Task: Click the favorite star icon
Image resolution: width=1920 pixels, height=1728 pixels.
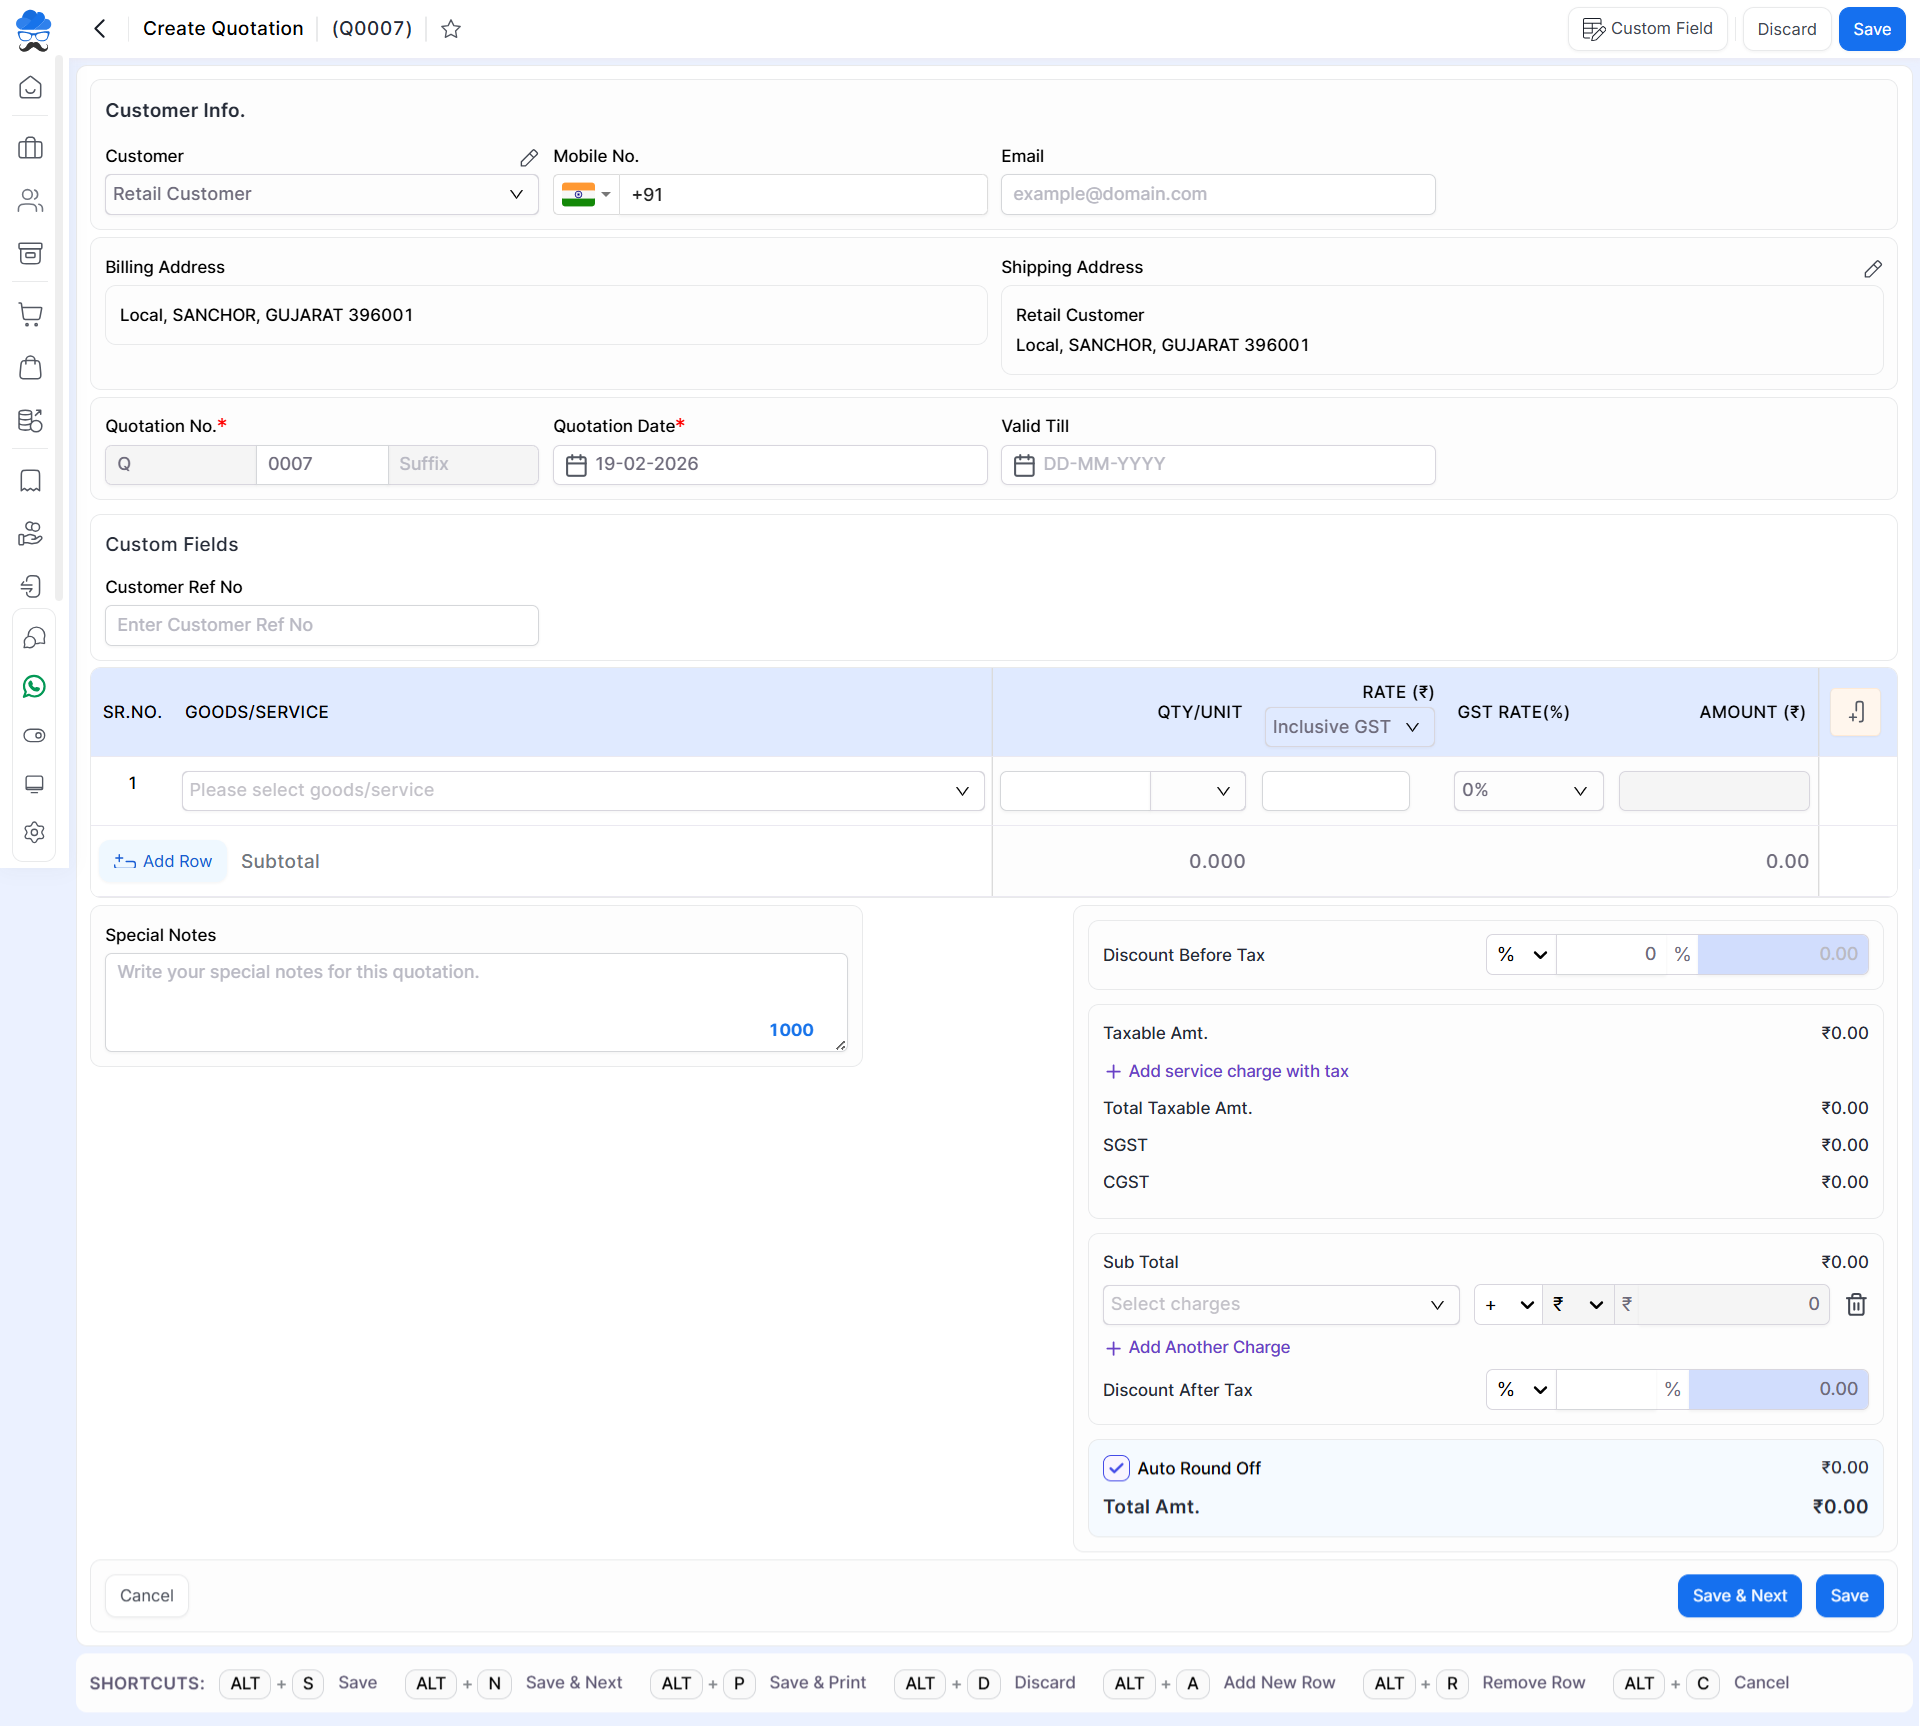Action: [x=451, y=29]
